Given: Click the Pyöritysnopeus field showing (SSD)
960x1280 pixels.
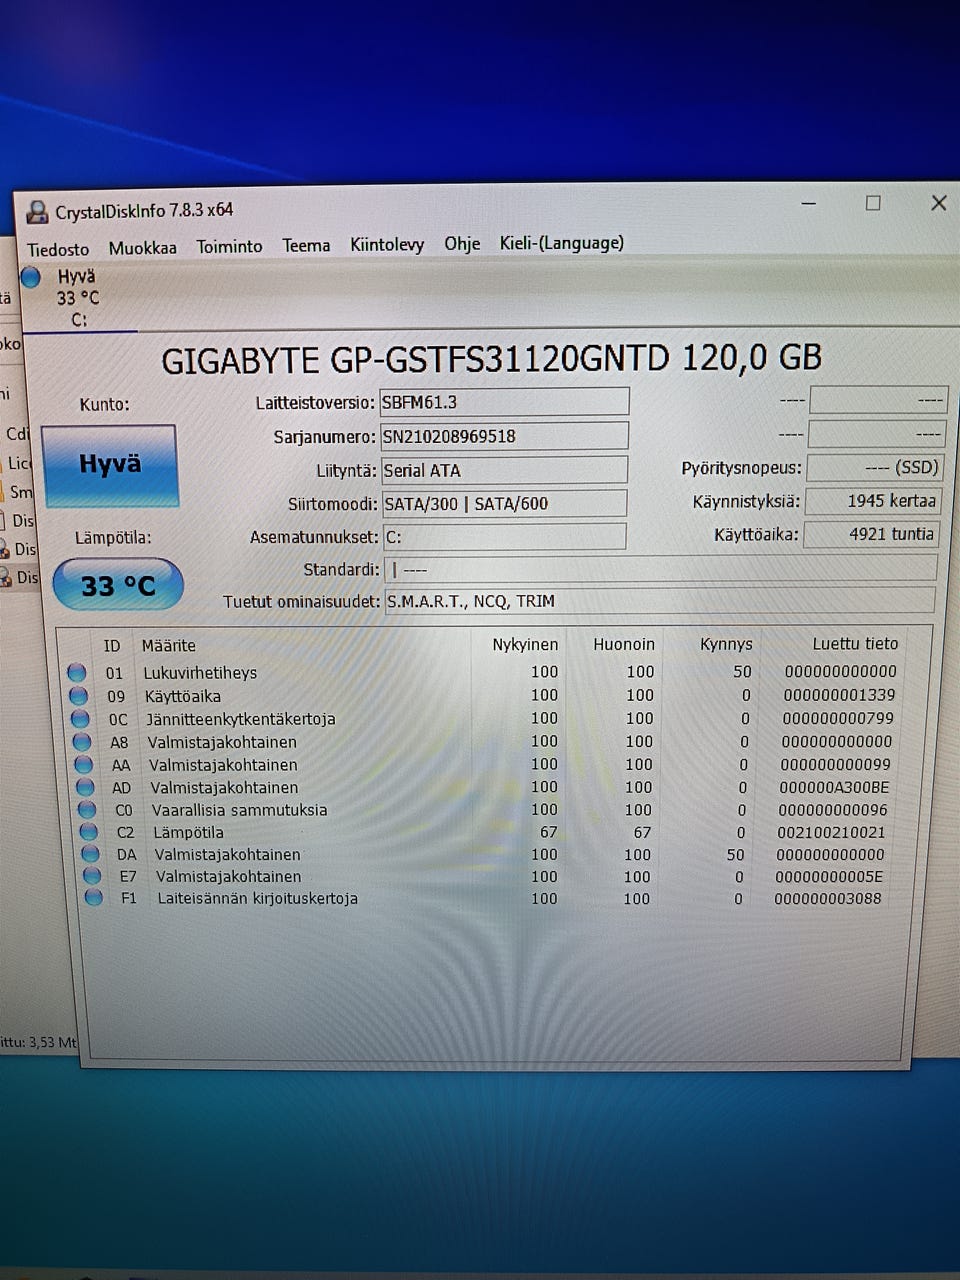Looking at the screenshot, I should point(875,467).
